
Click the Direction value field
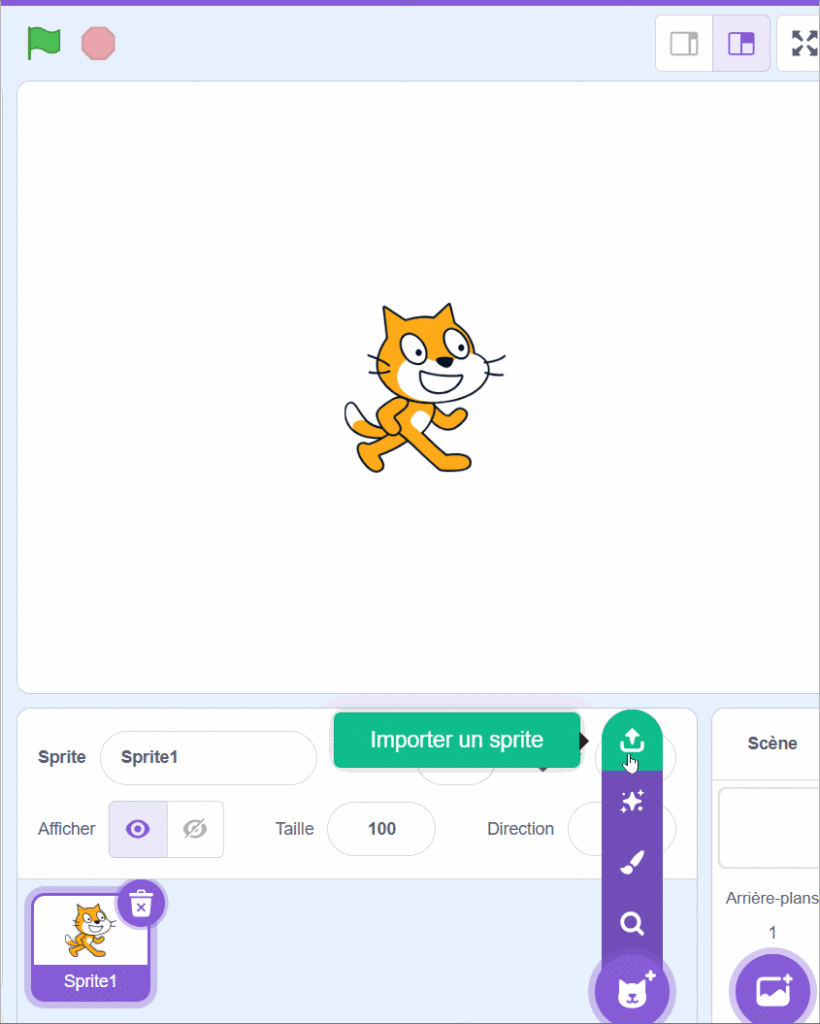tap(585, 829)
